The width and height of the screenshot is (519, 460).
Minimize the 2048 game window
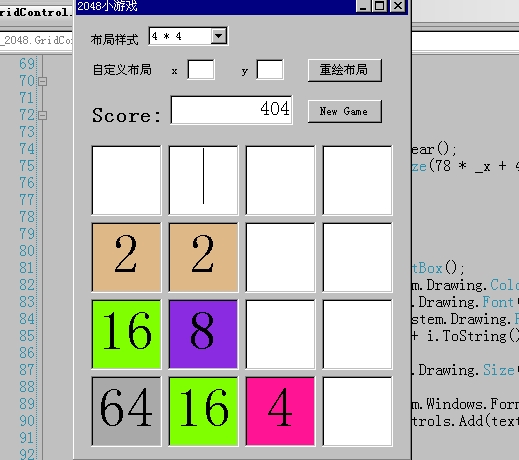pos(363,6)
